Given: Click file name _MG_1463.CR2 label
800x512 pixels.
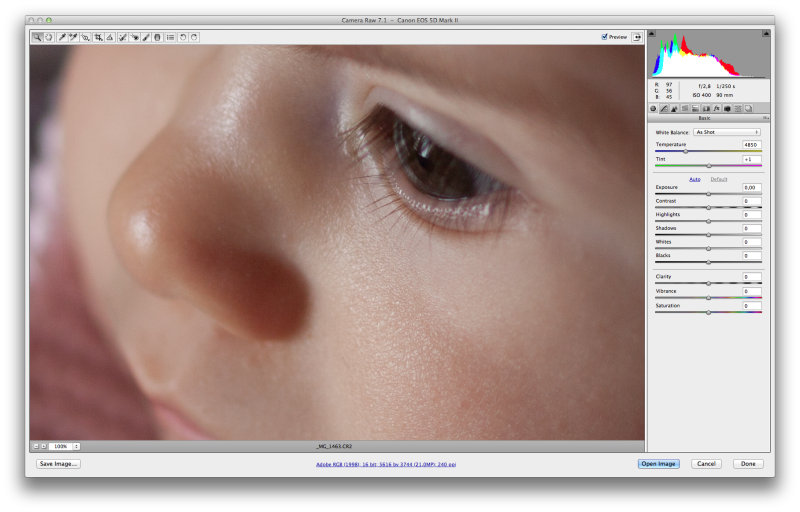Looking at the screenshot, I should pos(334,446).
